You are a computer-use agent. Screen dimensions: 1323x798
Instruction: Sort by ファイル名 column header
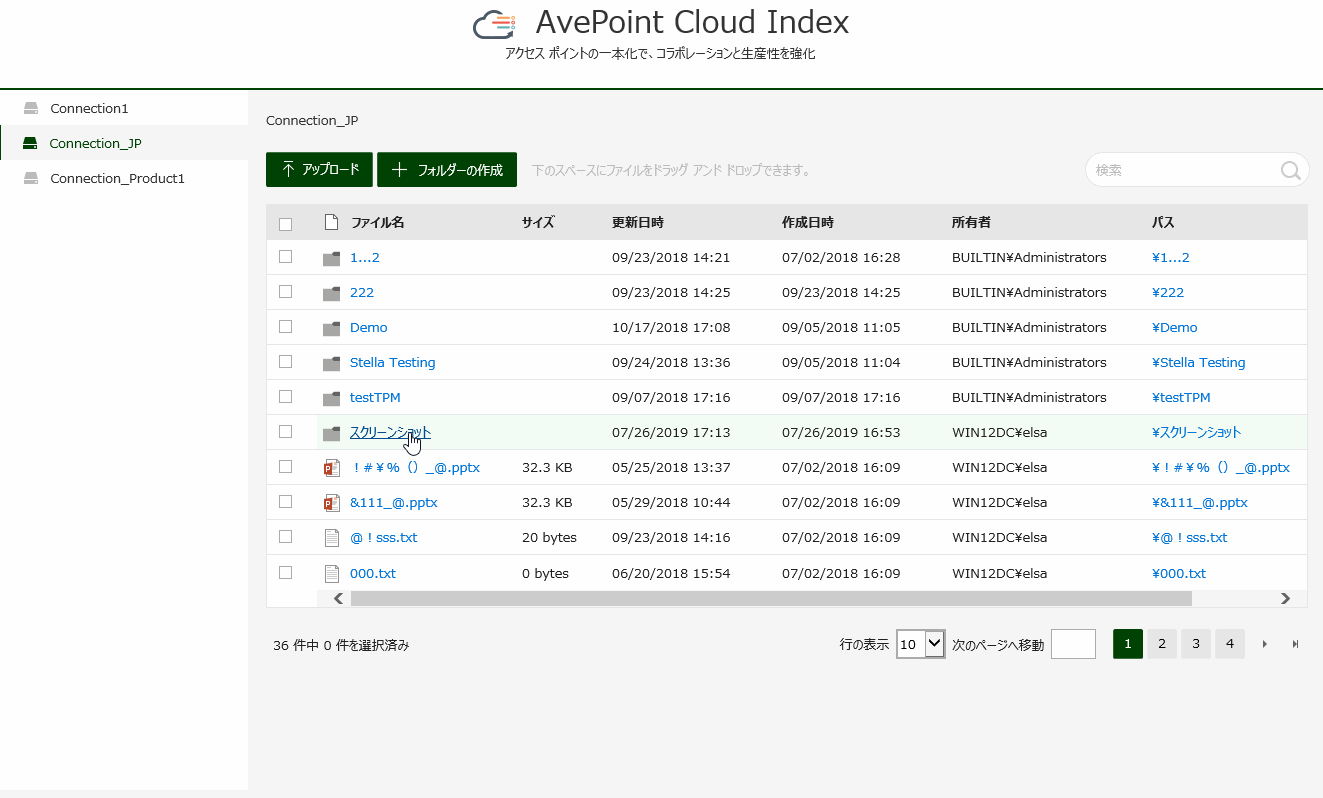(x=377, y=222)
